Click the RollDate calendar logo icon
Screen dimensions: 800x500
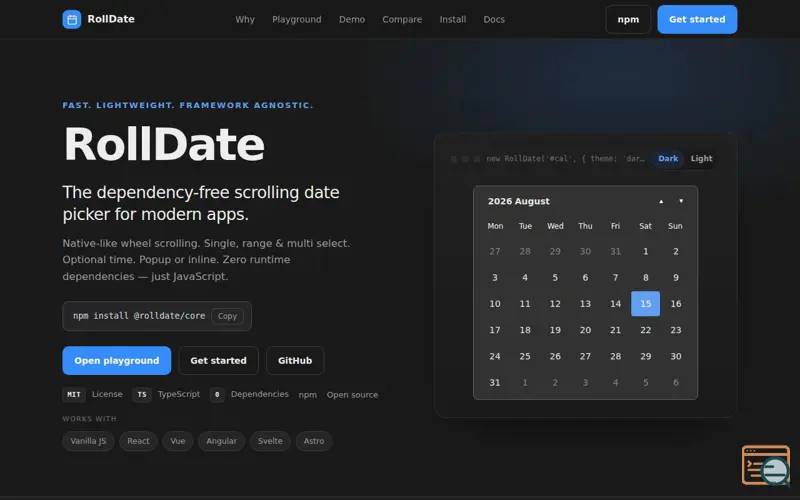[71, 19]
